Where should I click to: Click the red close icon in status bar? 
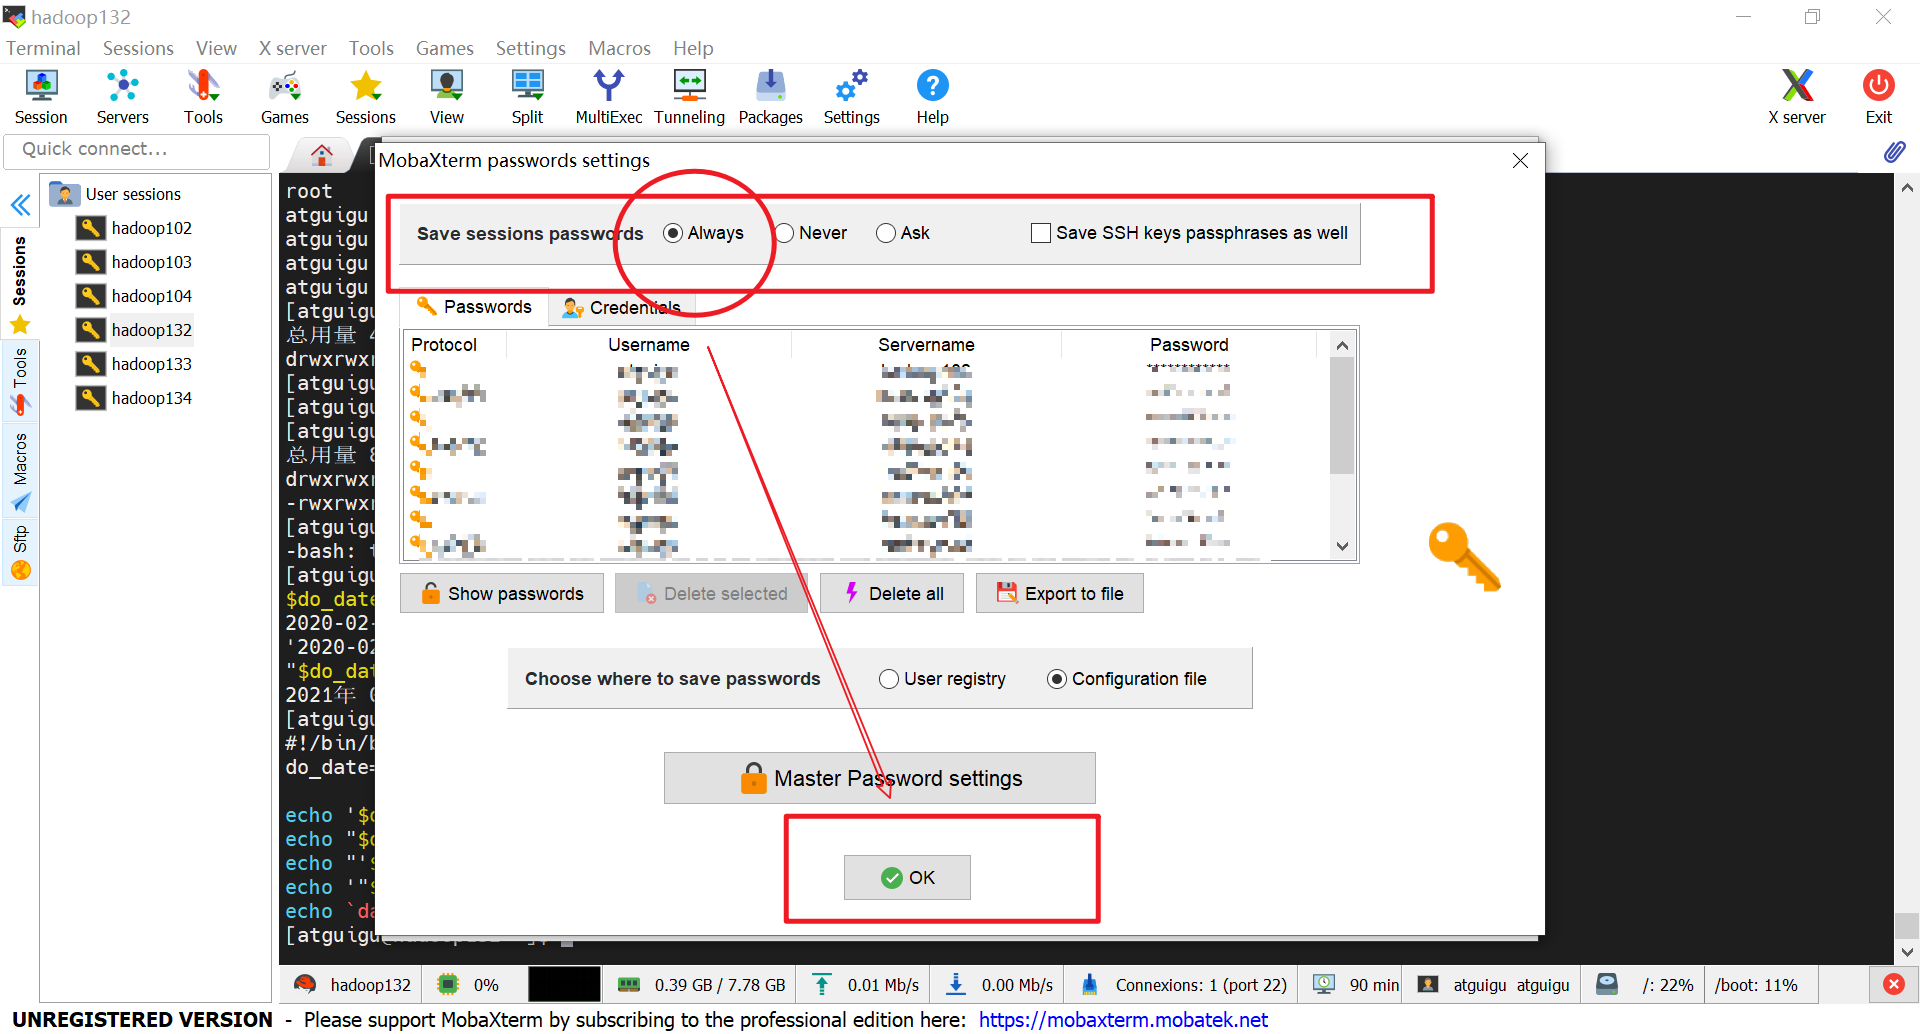point(1893,984)
